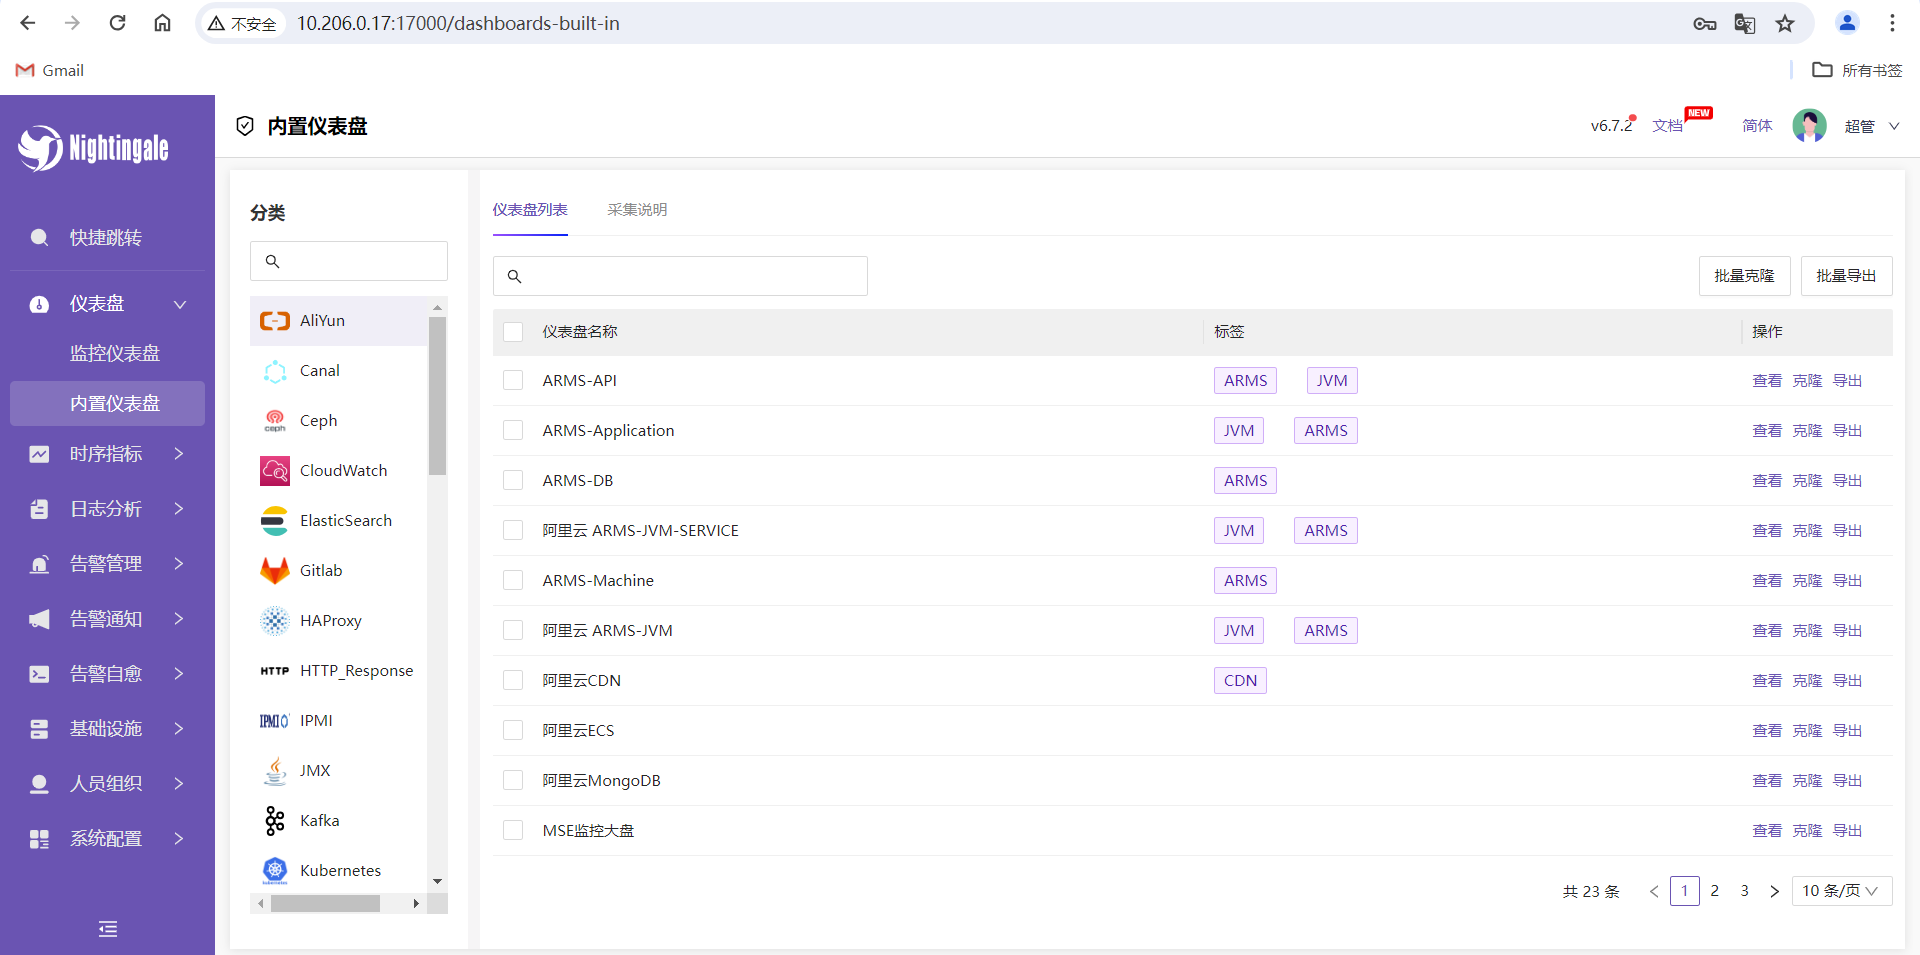The image size is (1920, 955).
Task: Expand the 时序指标 sidebar menu
Action: (x=107, y=454)
